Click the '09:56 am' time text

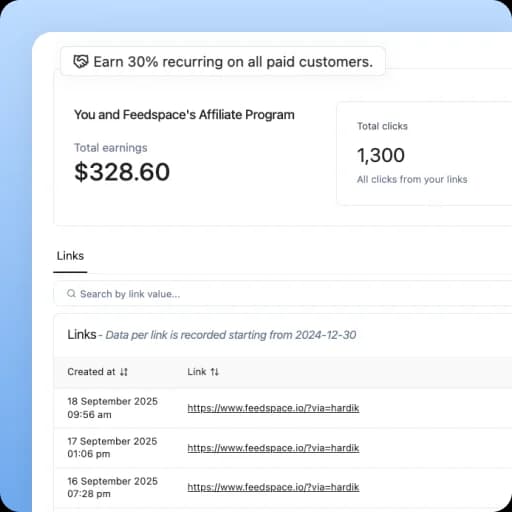pos(89,415)
